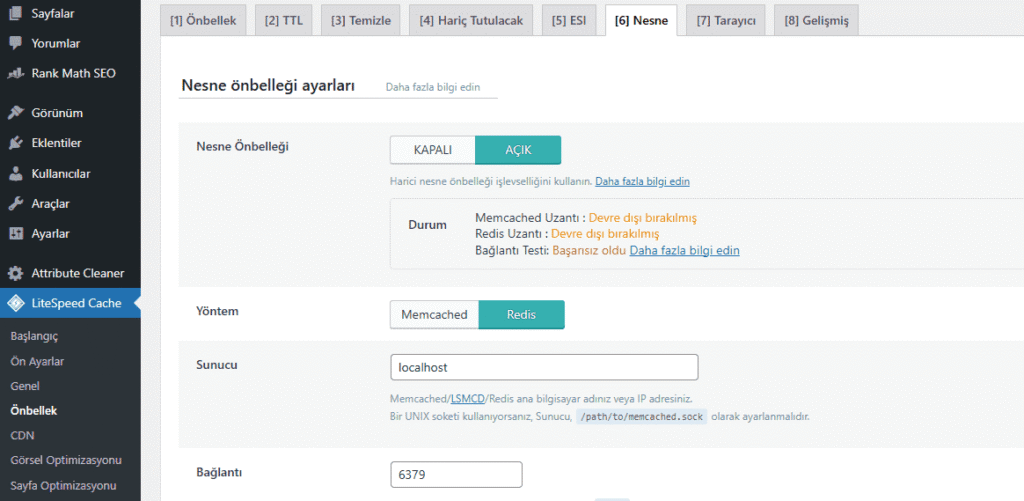Enable object cache with AÇIK
Viewport: 1024px width, 501px height.
pyautogui.click(x=517, y=150)
